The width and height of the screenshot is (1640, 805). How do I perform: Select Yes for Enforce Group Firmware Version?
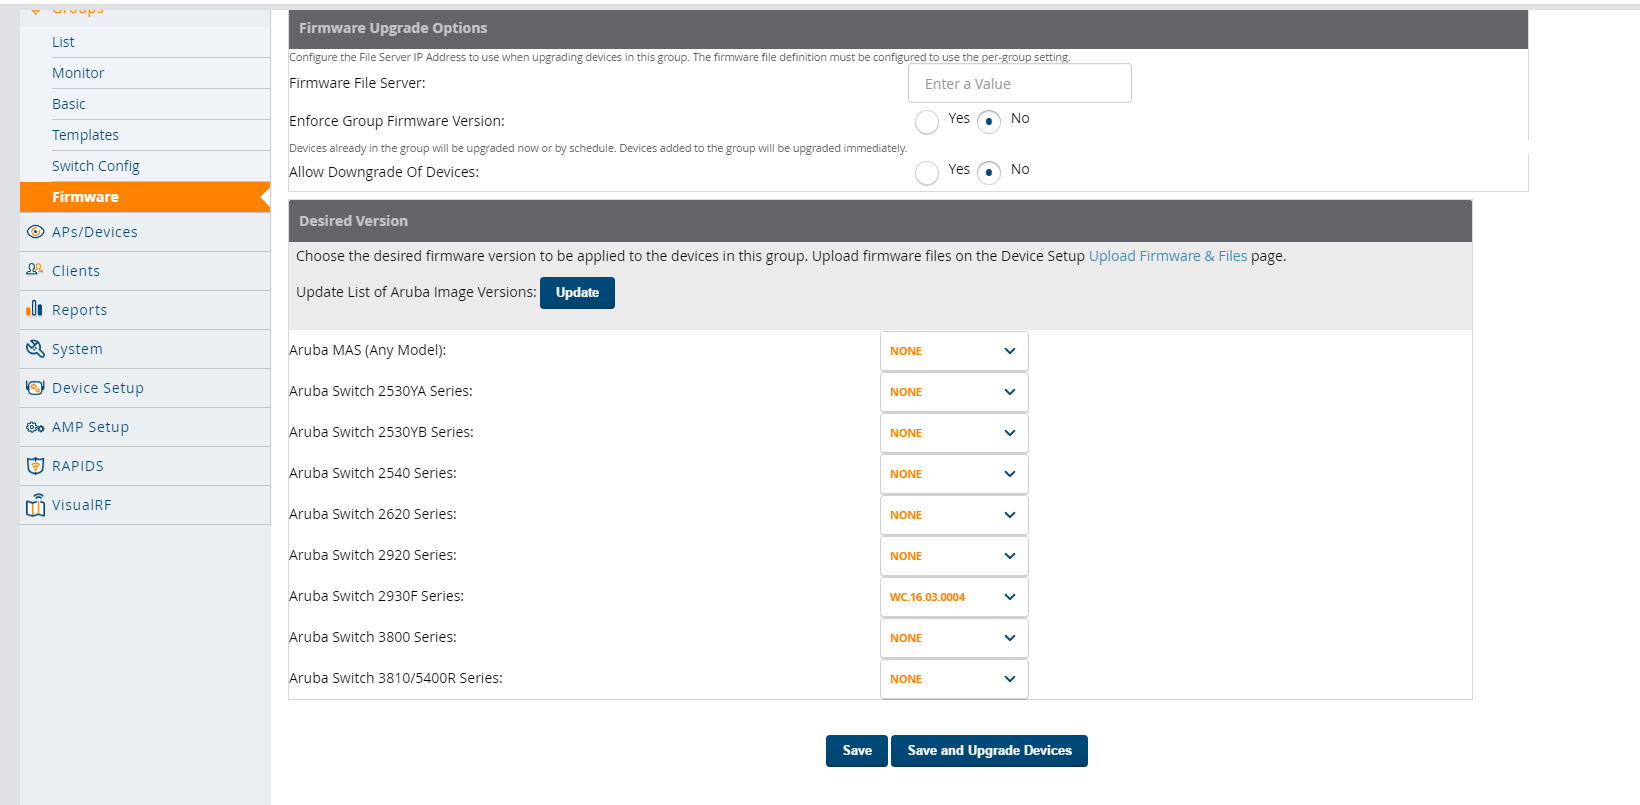(x=927, y=122)
